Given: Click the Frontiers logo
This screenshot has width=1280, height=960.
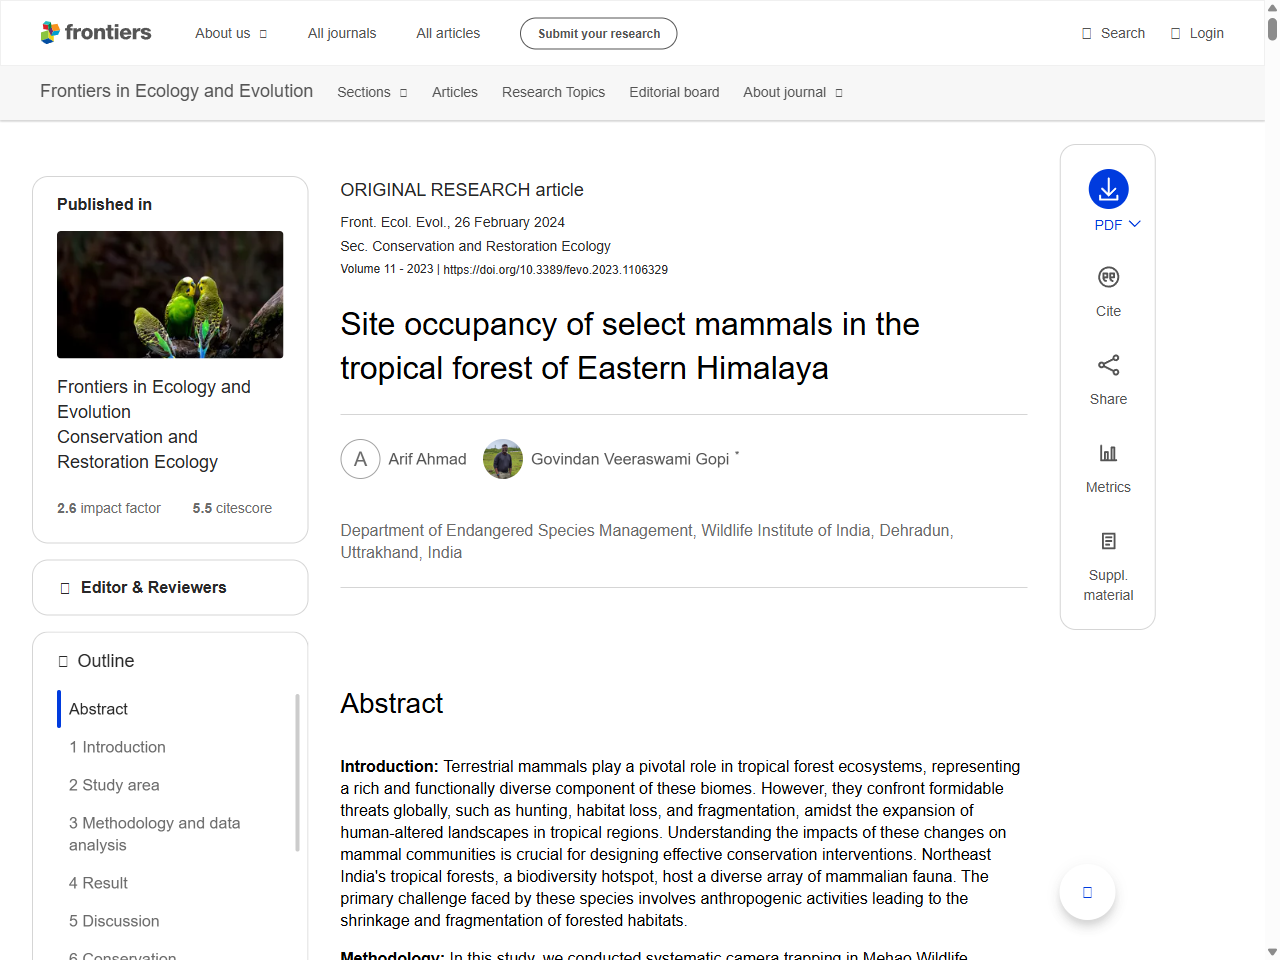Looking at the screenshot, I should [95, 32].
